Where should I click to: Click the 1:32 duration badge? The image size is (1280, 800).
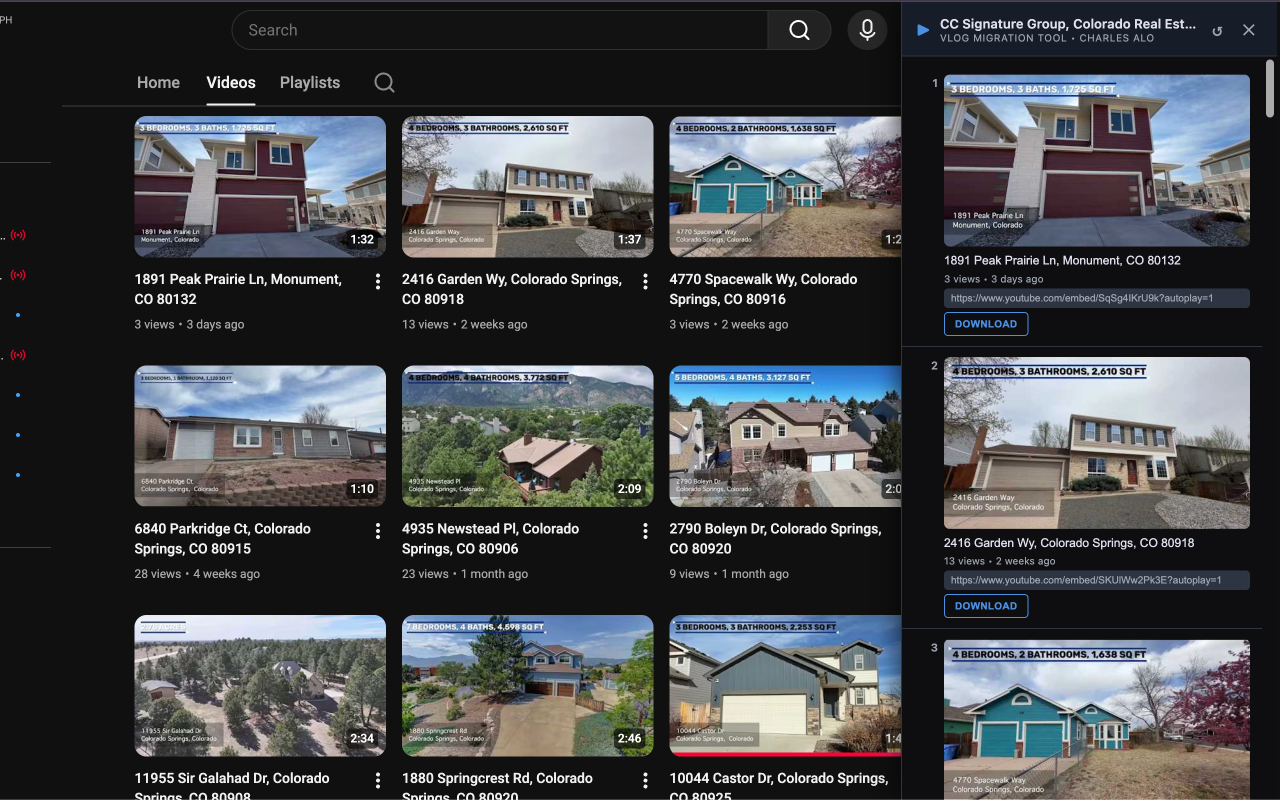(362, 240)
